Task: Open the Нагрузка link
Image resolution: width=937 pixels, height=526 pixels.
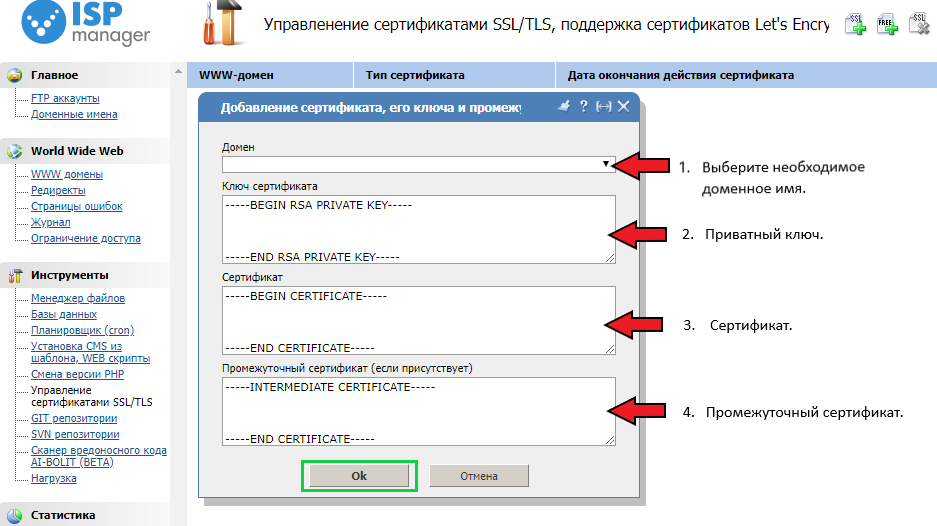Action: pyautogui.click(x=54, y=478)
